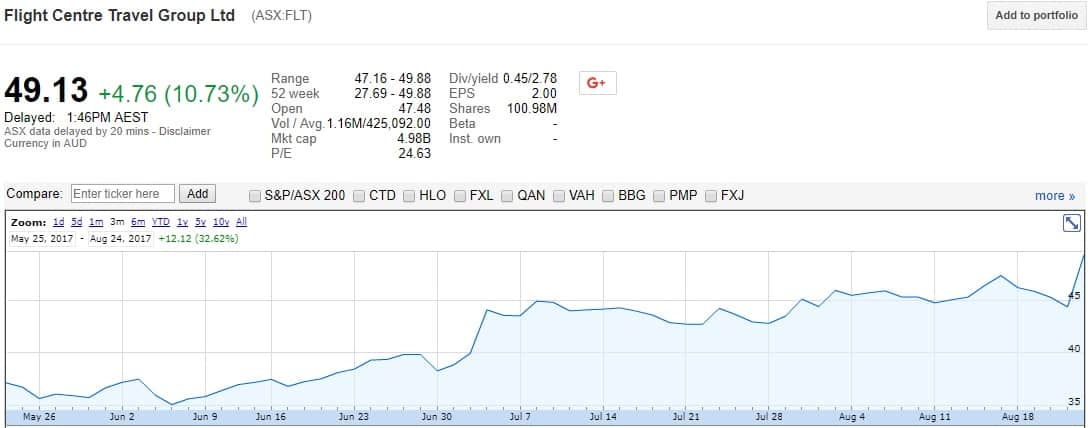Click in the Enter ticker here field
The image size is (1088, 428).
122,194
